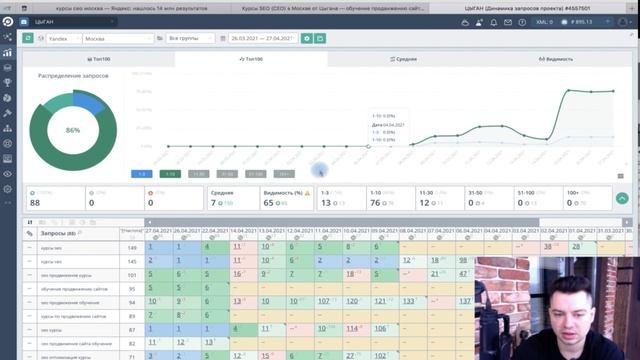This screenshot has height=360, width=640.
Task: Toggle the grey 51-100 legend series
Action: (256, 174)
